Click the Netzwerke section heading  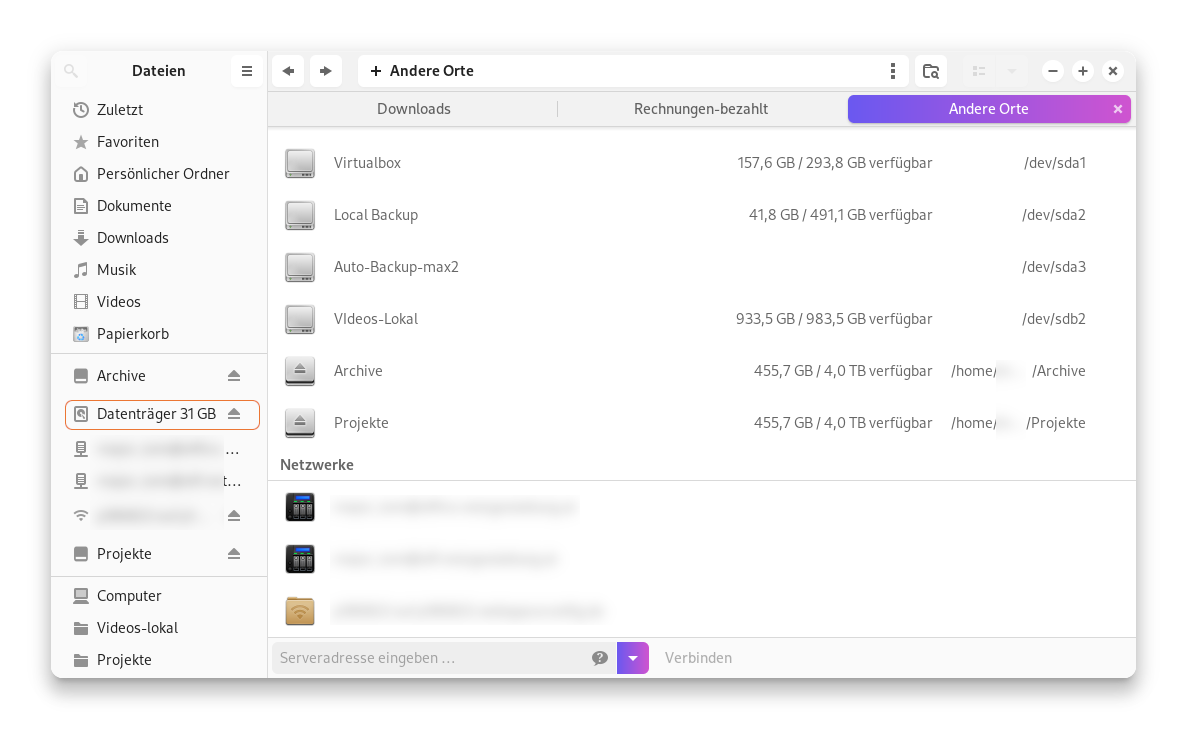[317, 465]
